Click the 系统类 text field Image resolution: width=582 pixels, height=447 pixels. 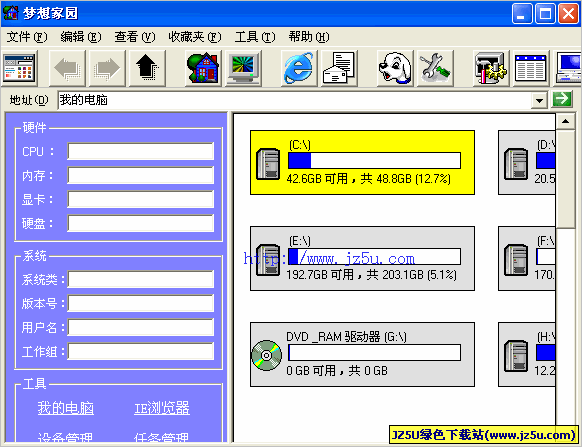tap(141, 279)
